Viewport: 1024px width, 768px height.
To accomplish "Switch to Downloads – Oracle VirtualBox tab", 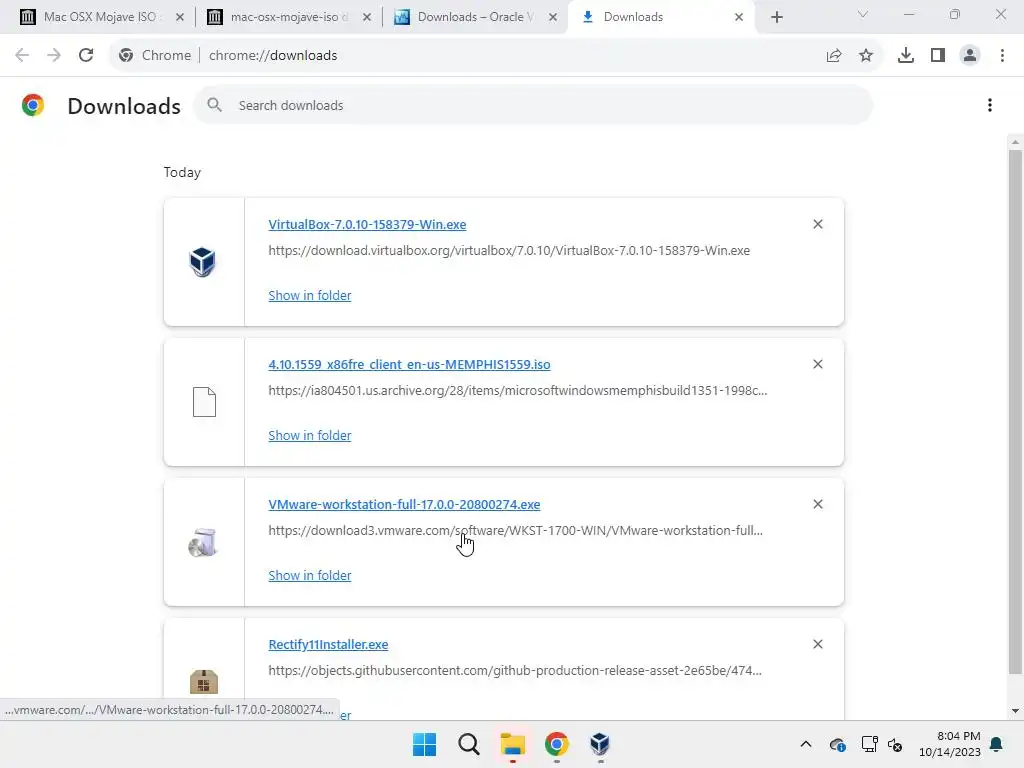I will 473,17.
